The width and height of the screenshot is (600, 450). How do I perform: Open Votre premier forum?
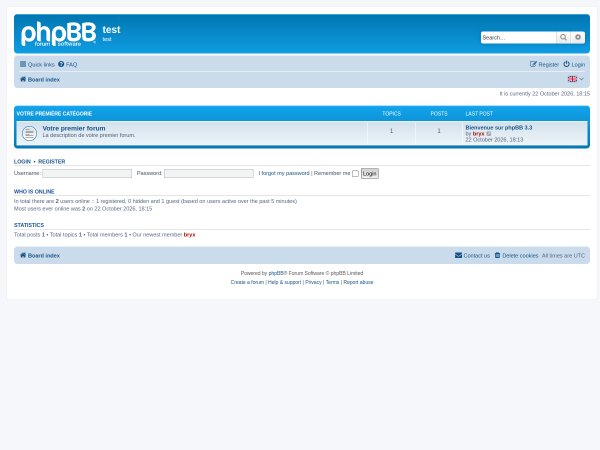[x=74, y=128]
